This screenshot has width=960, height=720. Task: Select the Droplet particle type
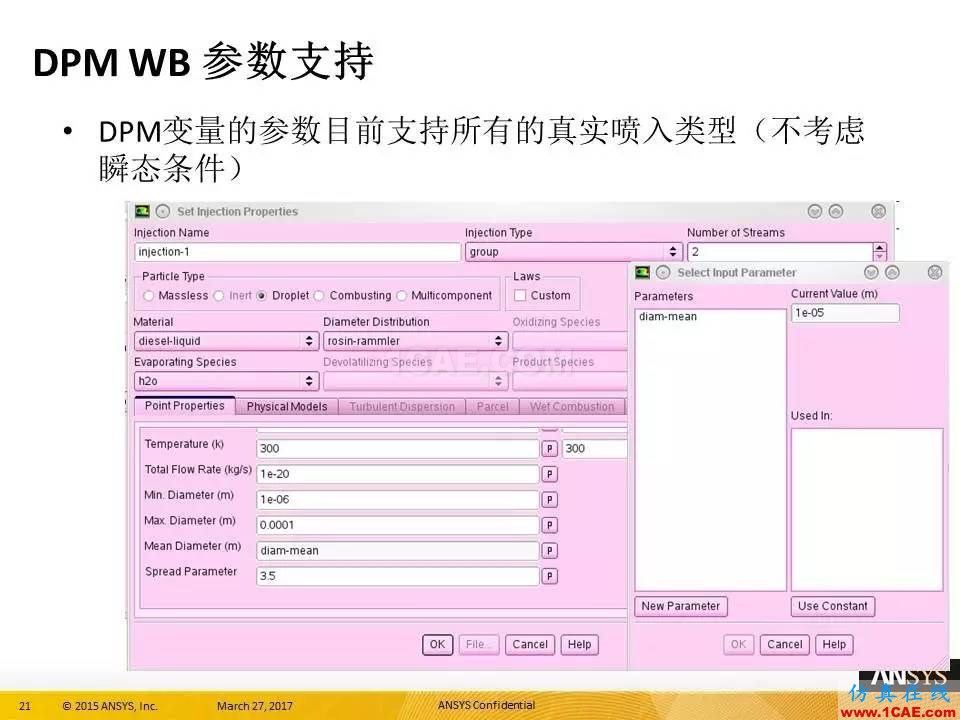point(261,296)
